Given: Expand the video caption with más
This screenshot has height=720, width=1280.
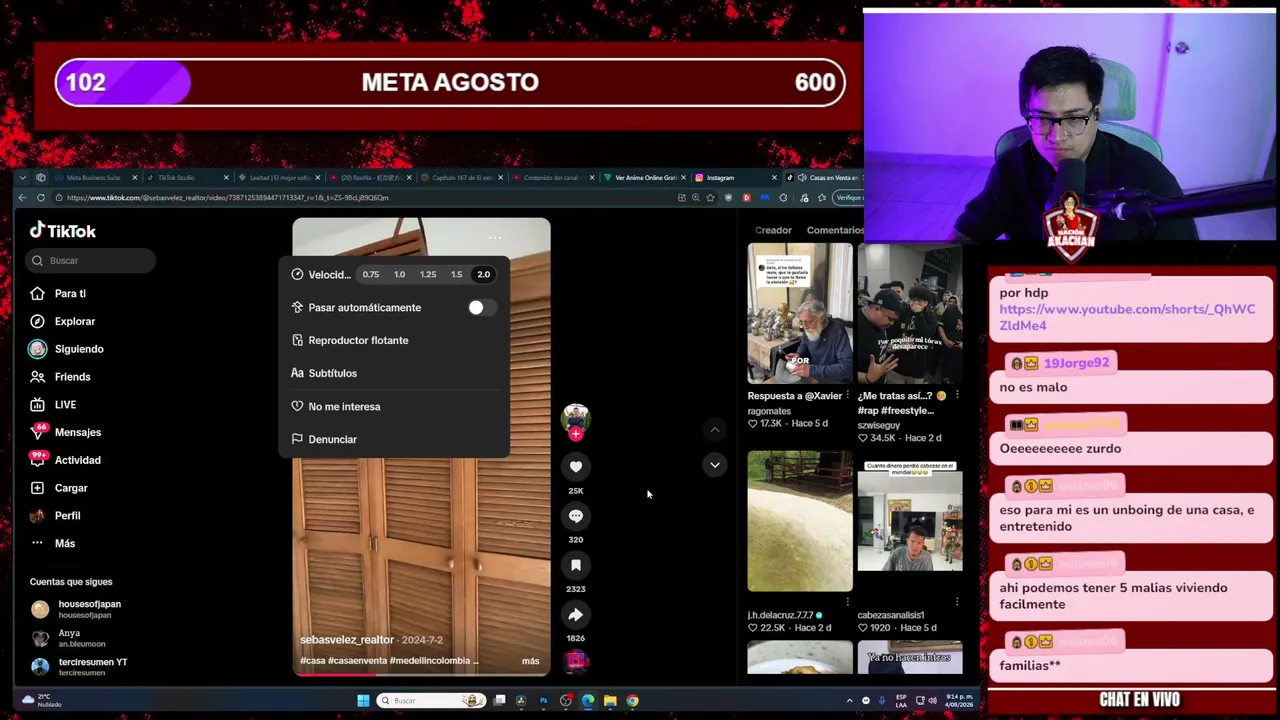Looking at the screenshot, I should 530,661.
